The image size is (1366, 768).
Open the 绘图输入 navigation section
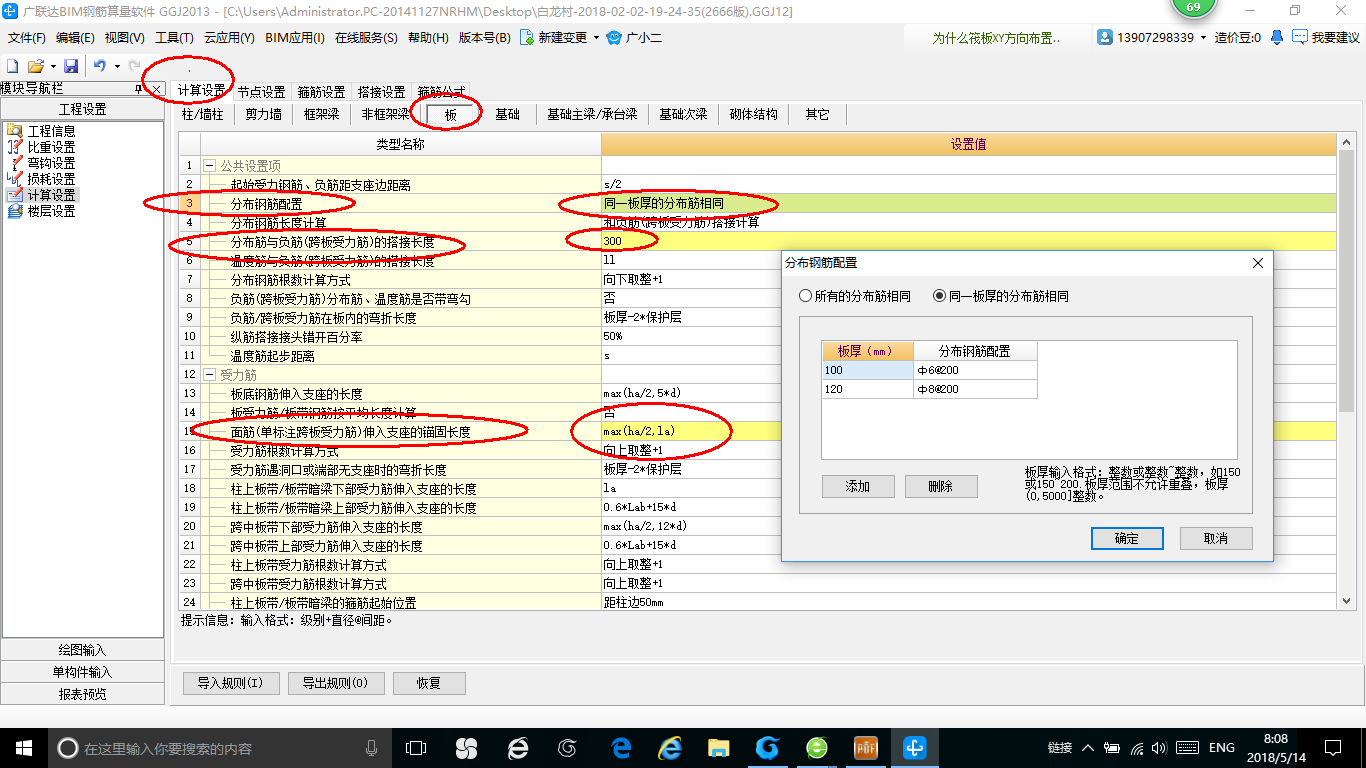point(82,650)
